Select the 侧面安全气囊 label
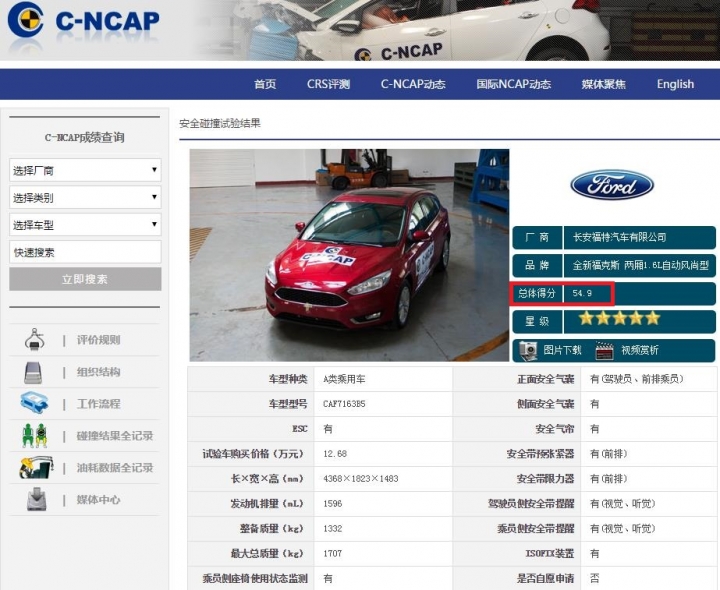Screen dimensions: 720x590 tap(545, 404)
